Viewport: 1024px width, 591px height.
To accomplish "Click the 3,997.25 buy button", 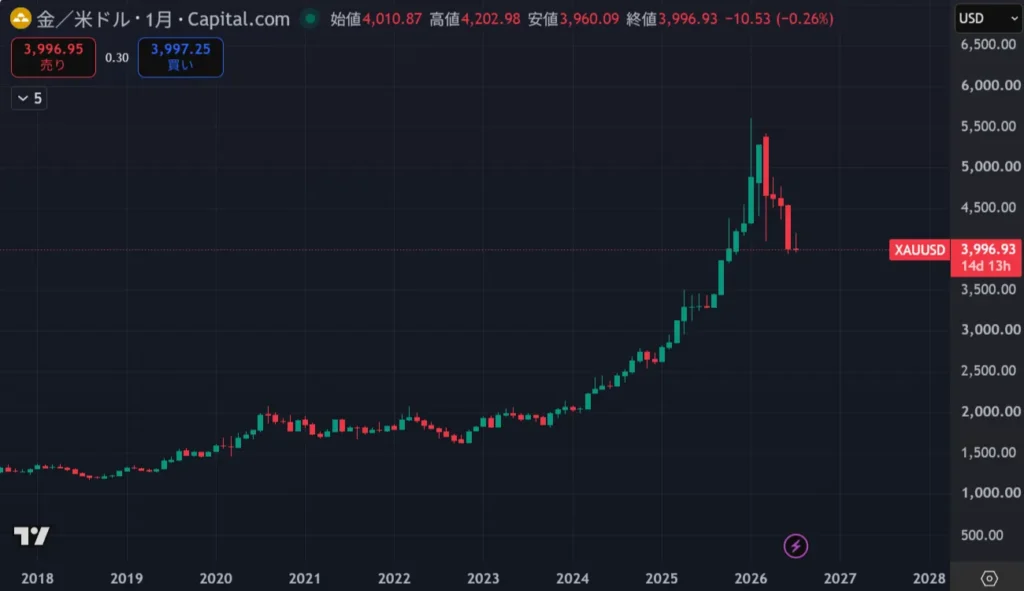I will 180,57.
